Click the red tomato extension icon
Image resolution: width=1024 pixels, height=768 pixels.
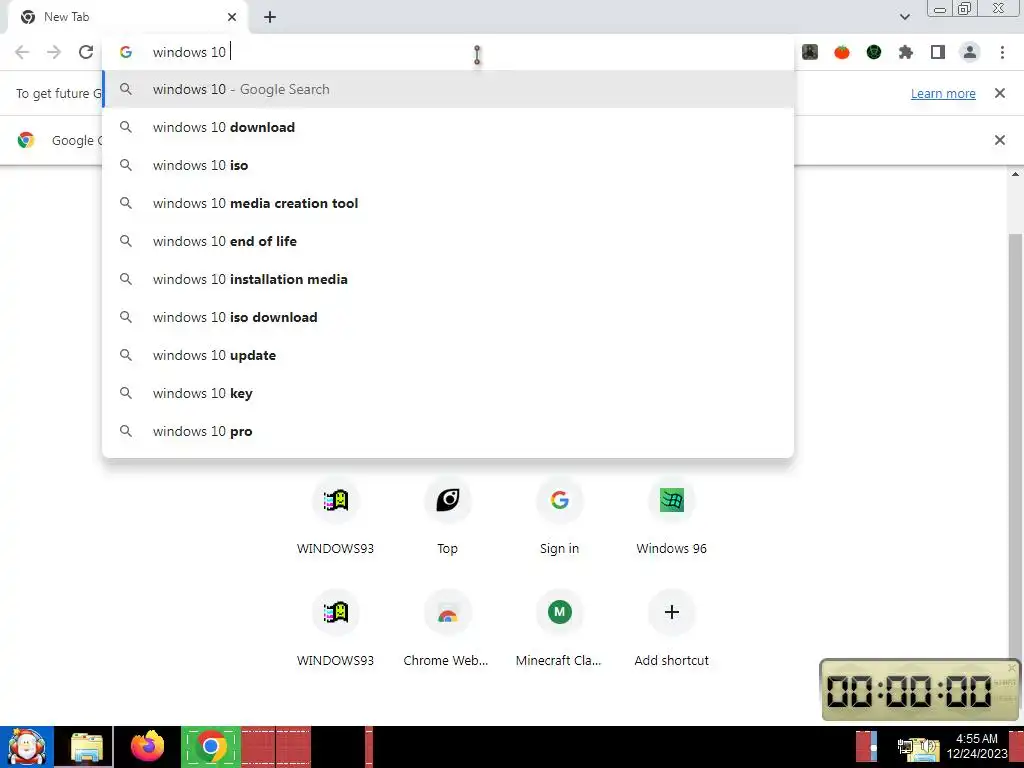coord(842,52)
